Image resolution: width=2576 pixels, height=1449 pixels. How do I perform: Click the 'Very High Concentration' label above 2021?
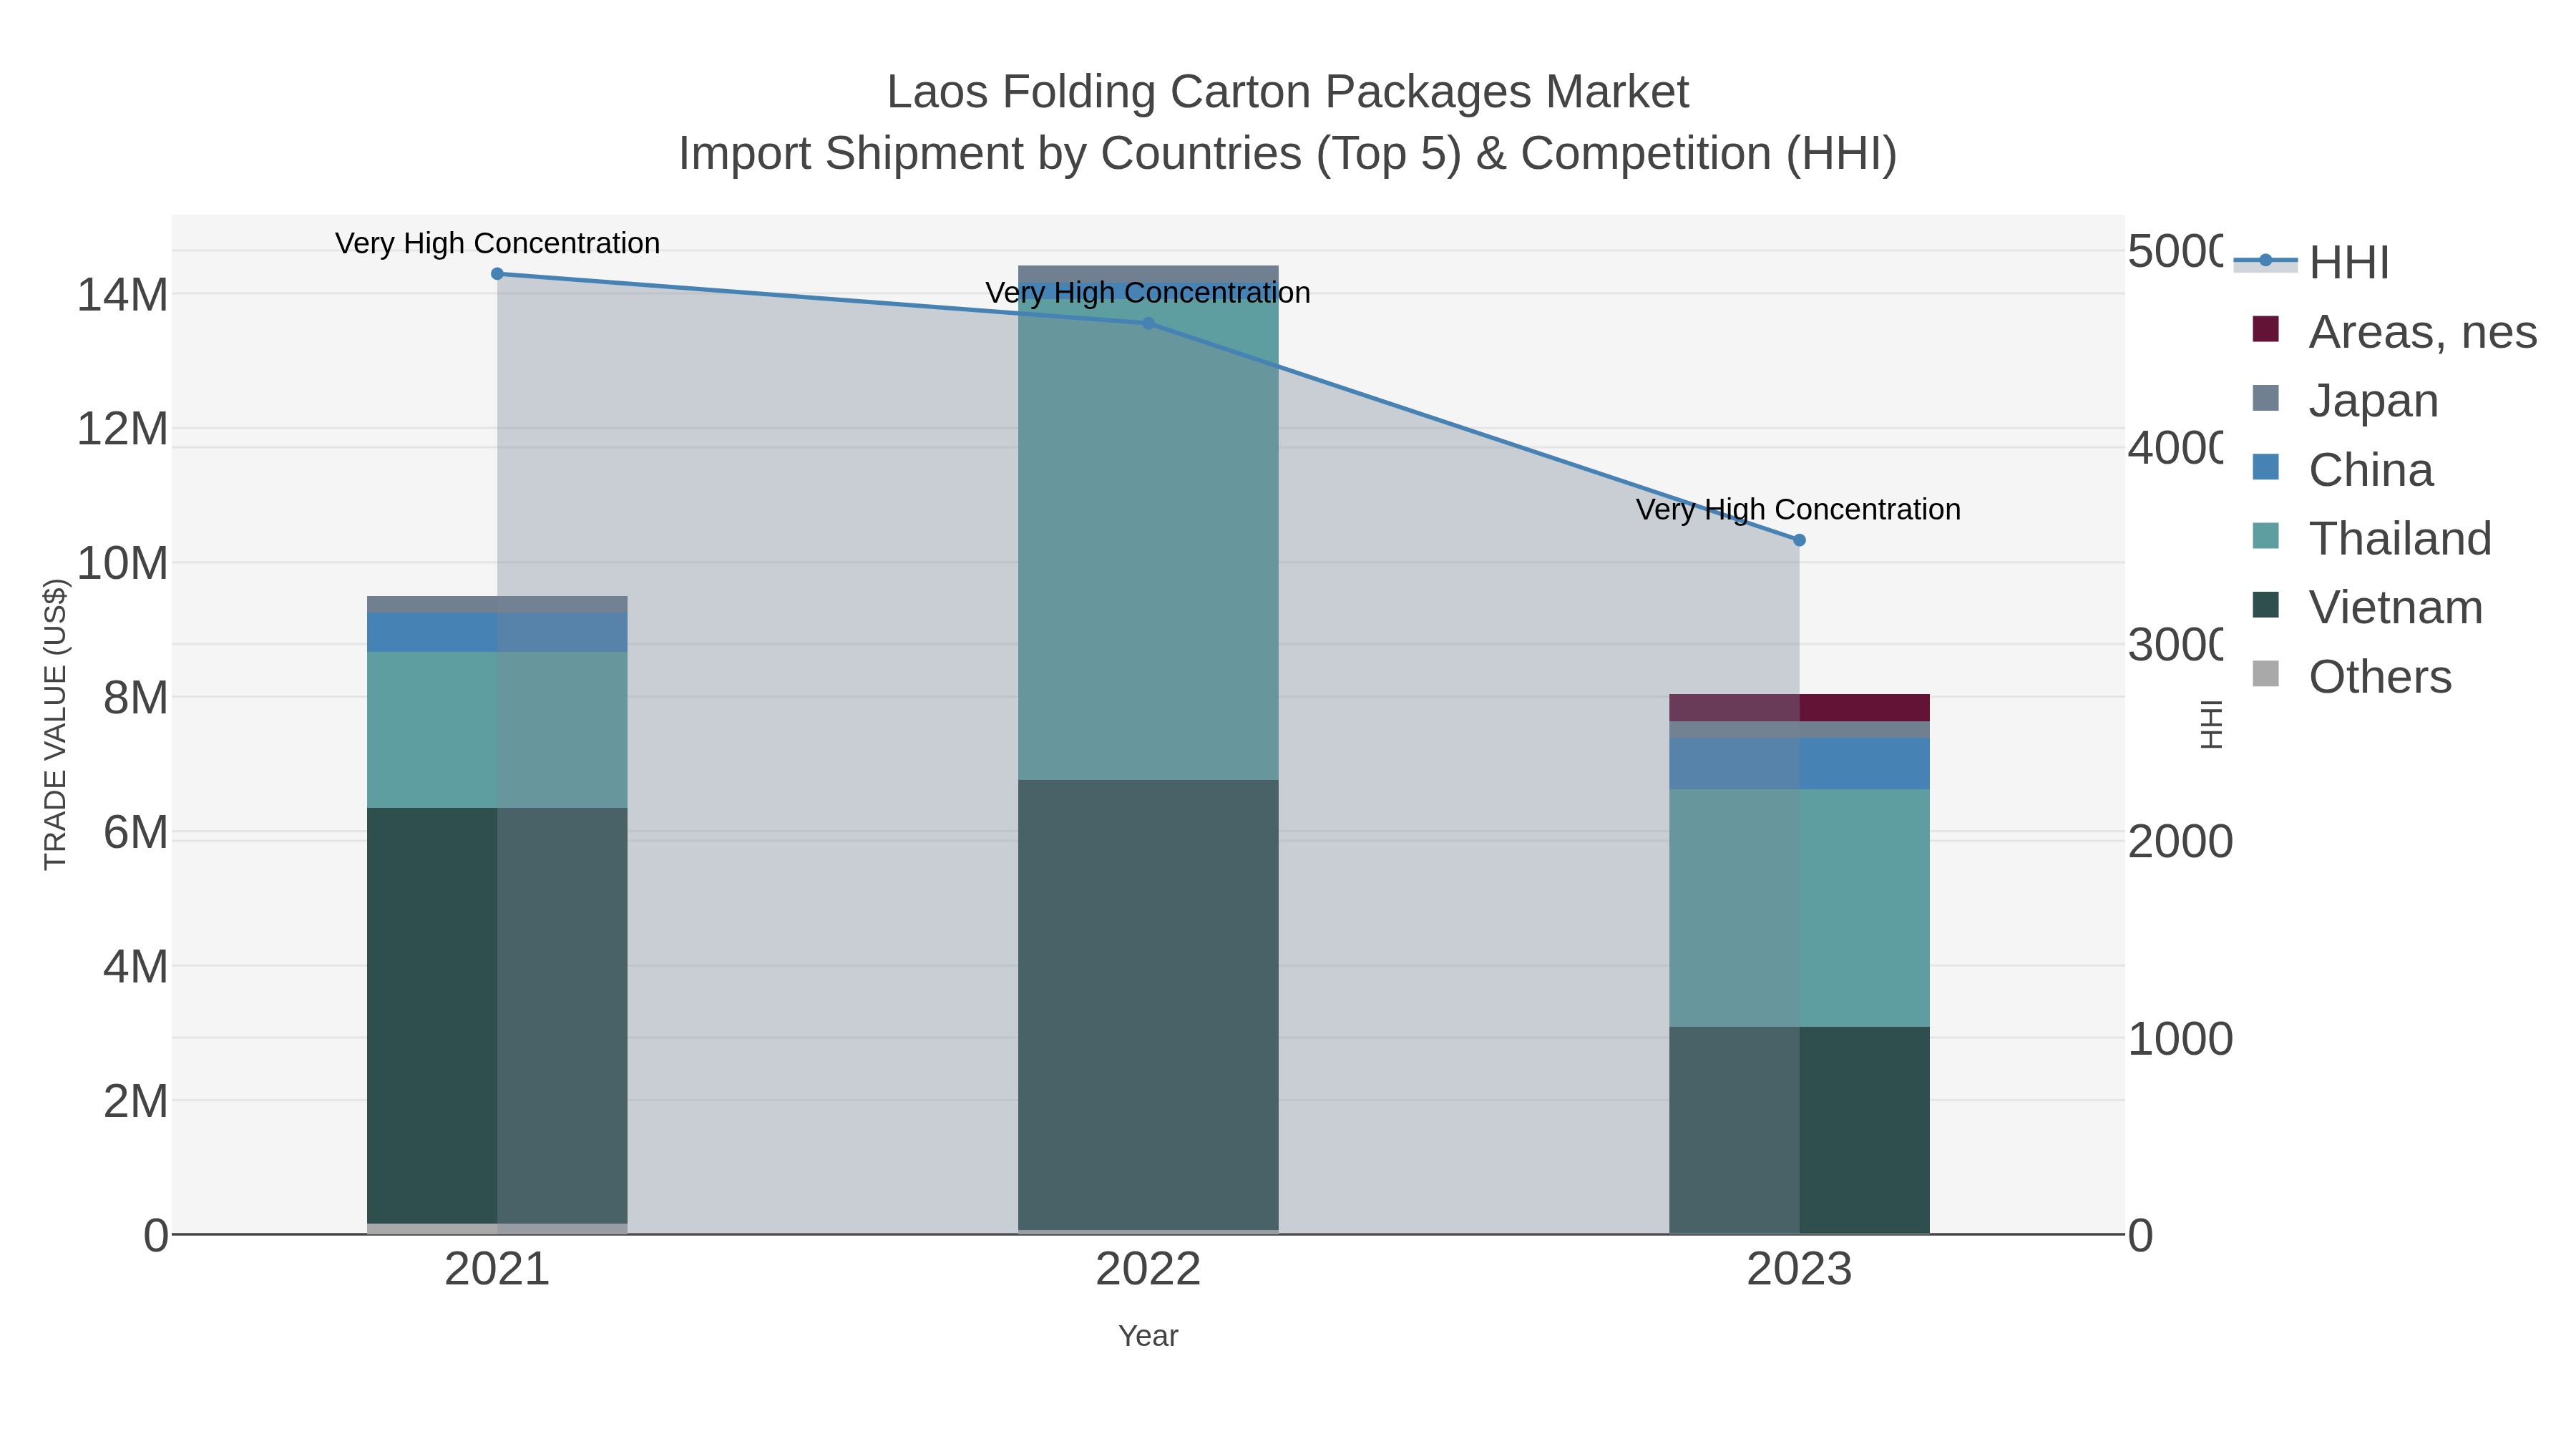(497, 243)
